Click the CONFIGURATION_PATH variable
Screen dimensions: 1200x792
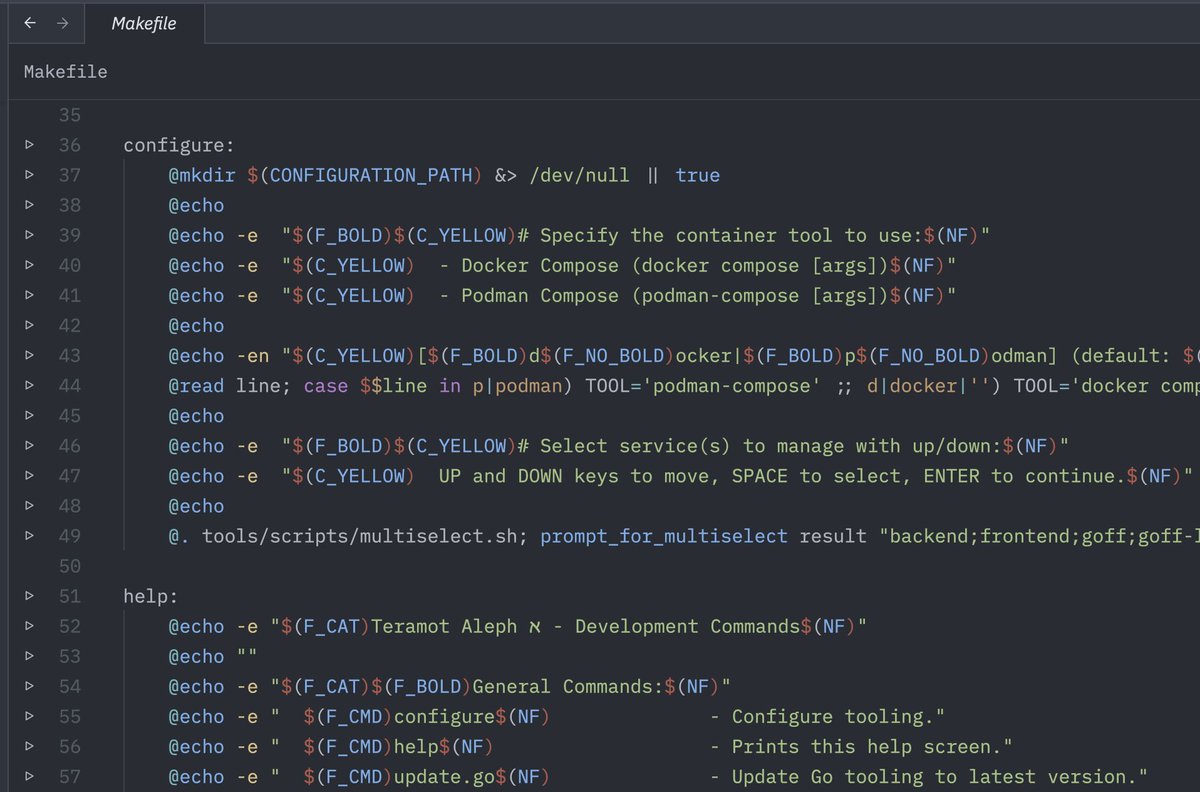[370, 175]
